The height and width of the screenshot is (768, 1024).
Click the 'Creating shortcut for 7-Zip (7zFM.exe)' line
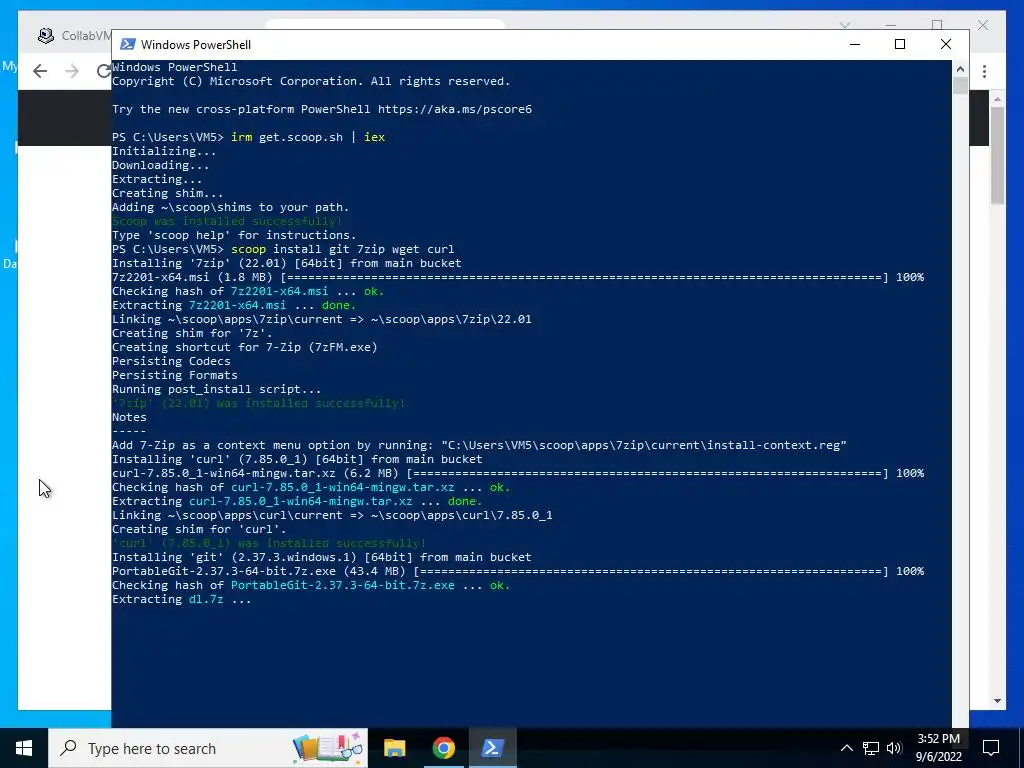[x=244, y=347]
